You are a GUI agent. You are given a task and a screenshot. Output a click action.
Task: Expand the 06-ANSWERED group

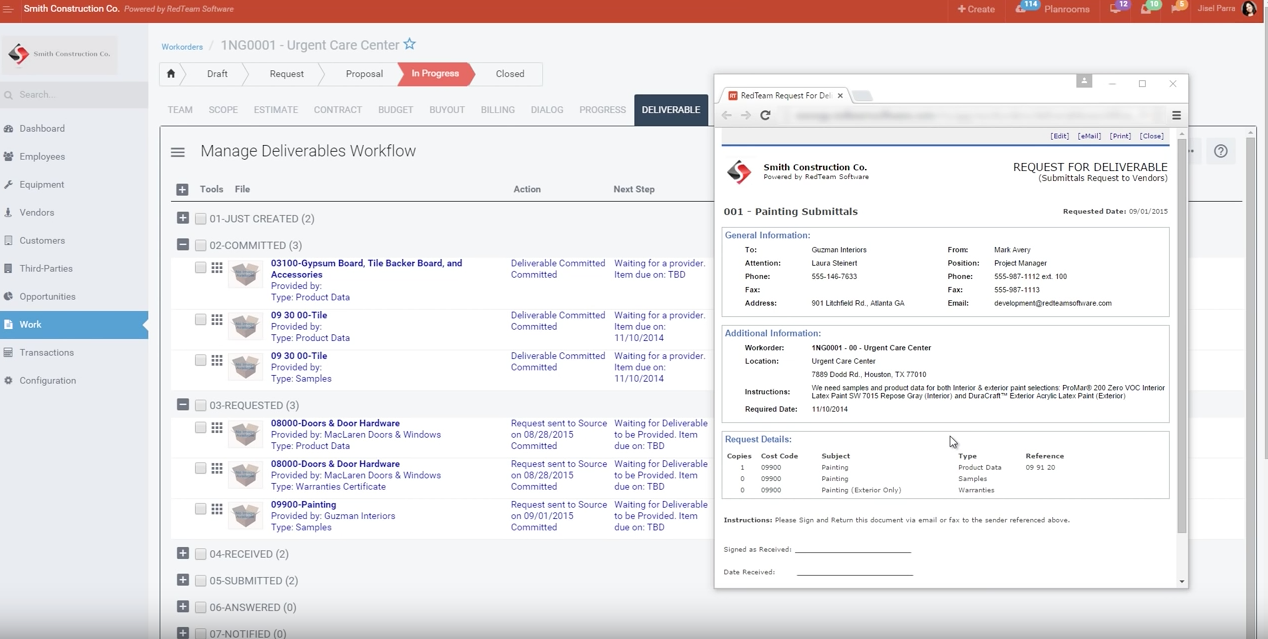[x=182, y=607]
